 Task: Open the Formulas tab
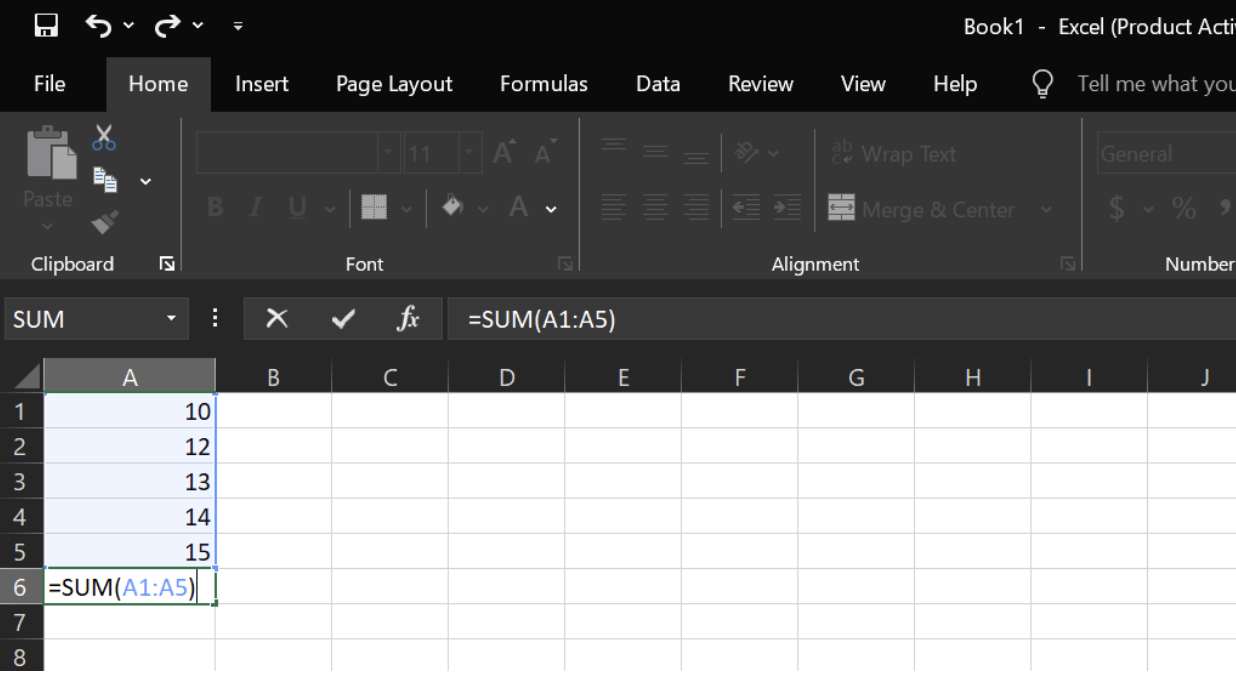click(544, 84)
